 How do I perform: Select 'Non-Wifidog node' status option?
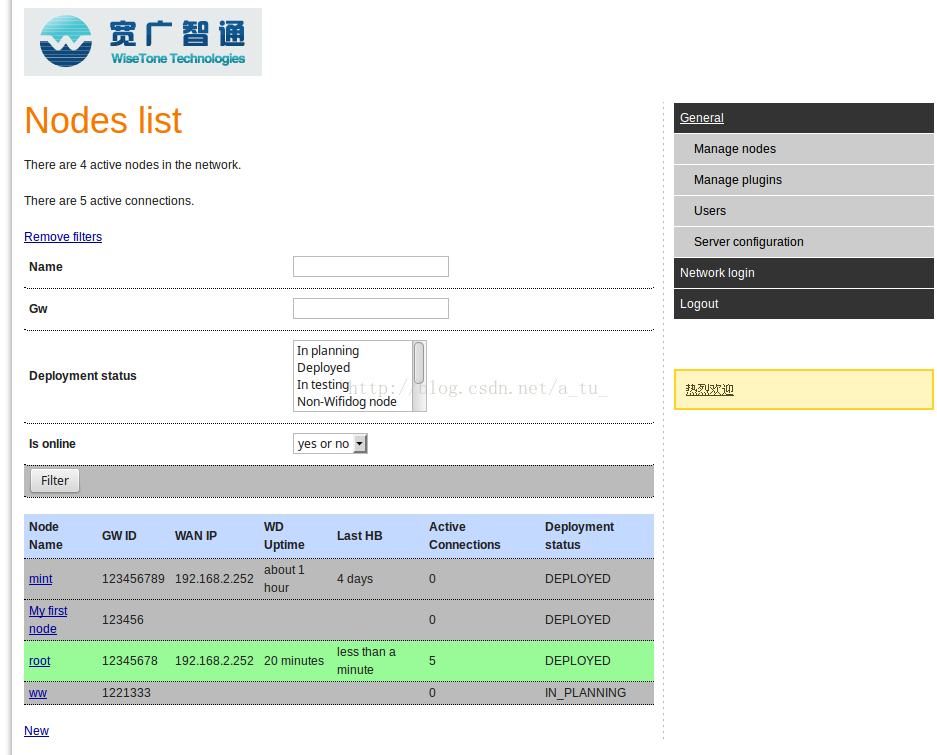(x=347, y=402)
